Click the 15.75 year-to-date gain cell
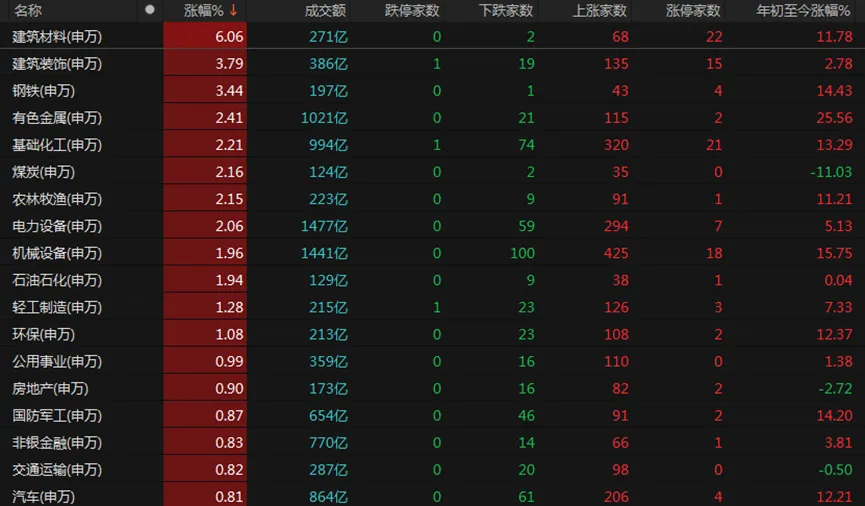The height and width of the screenshot is (506, 865). pos(834,253)
